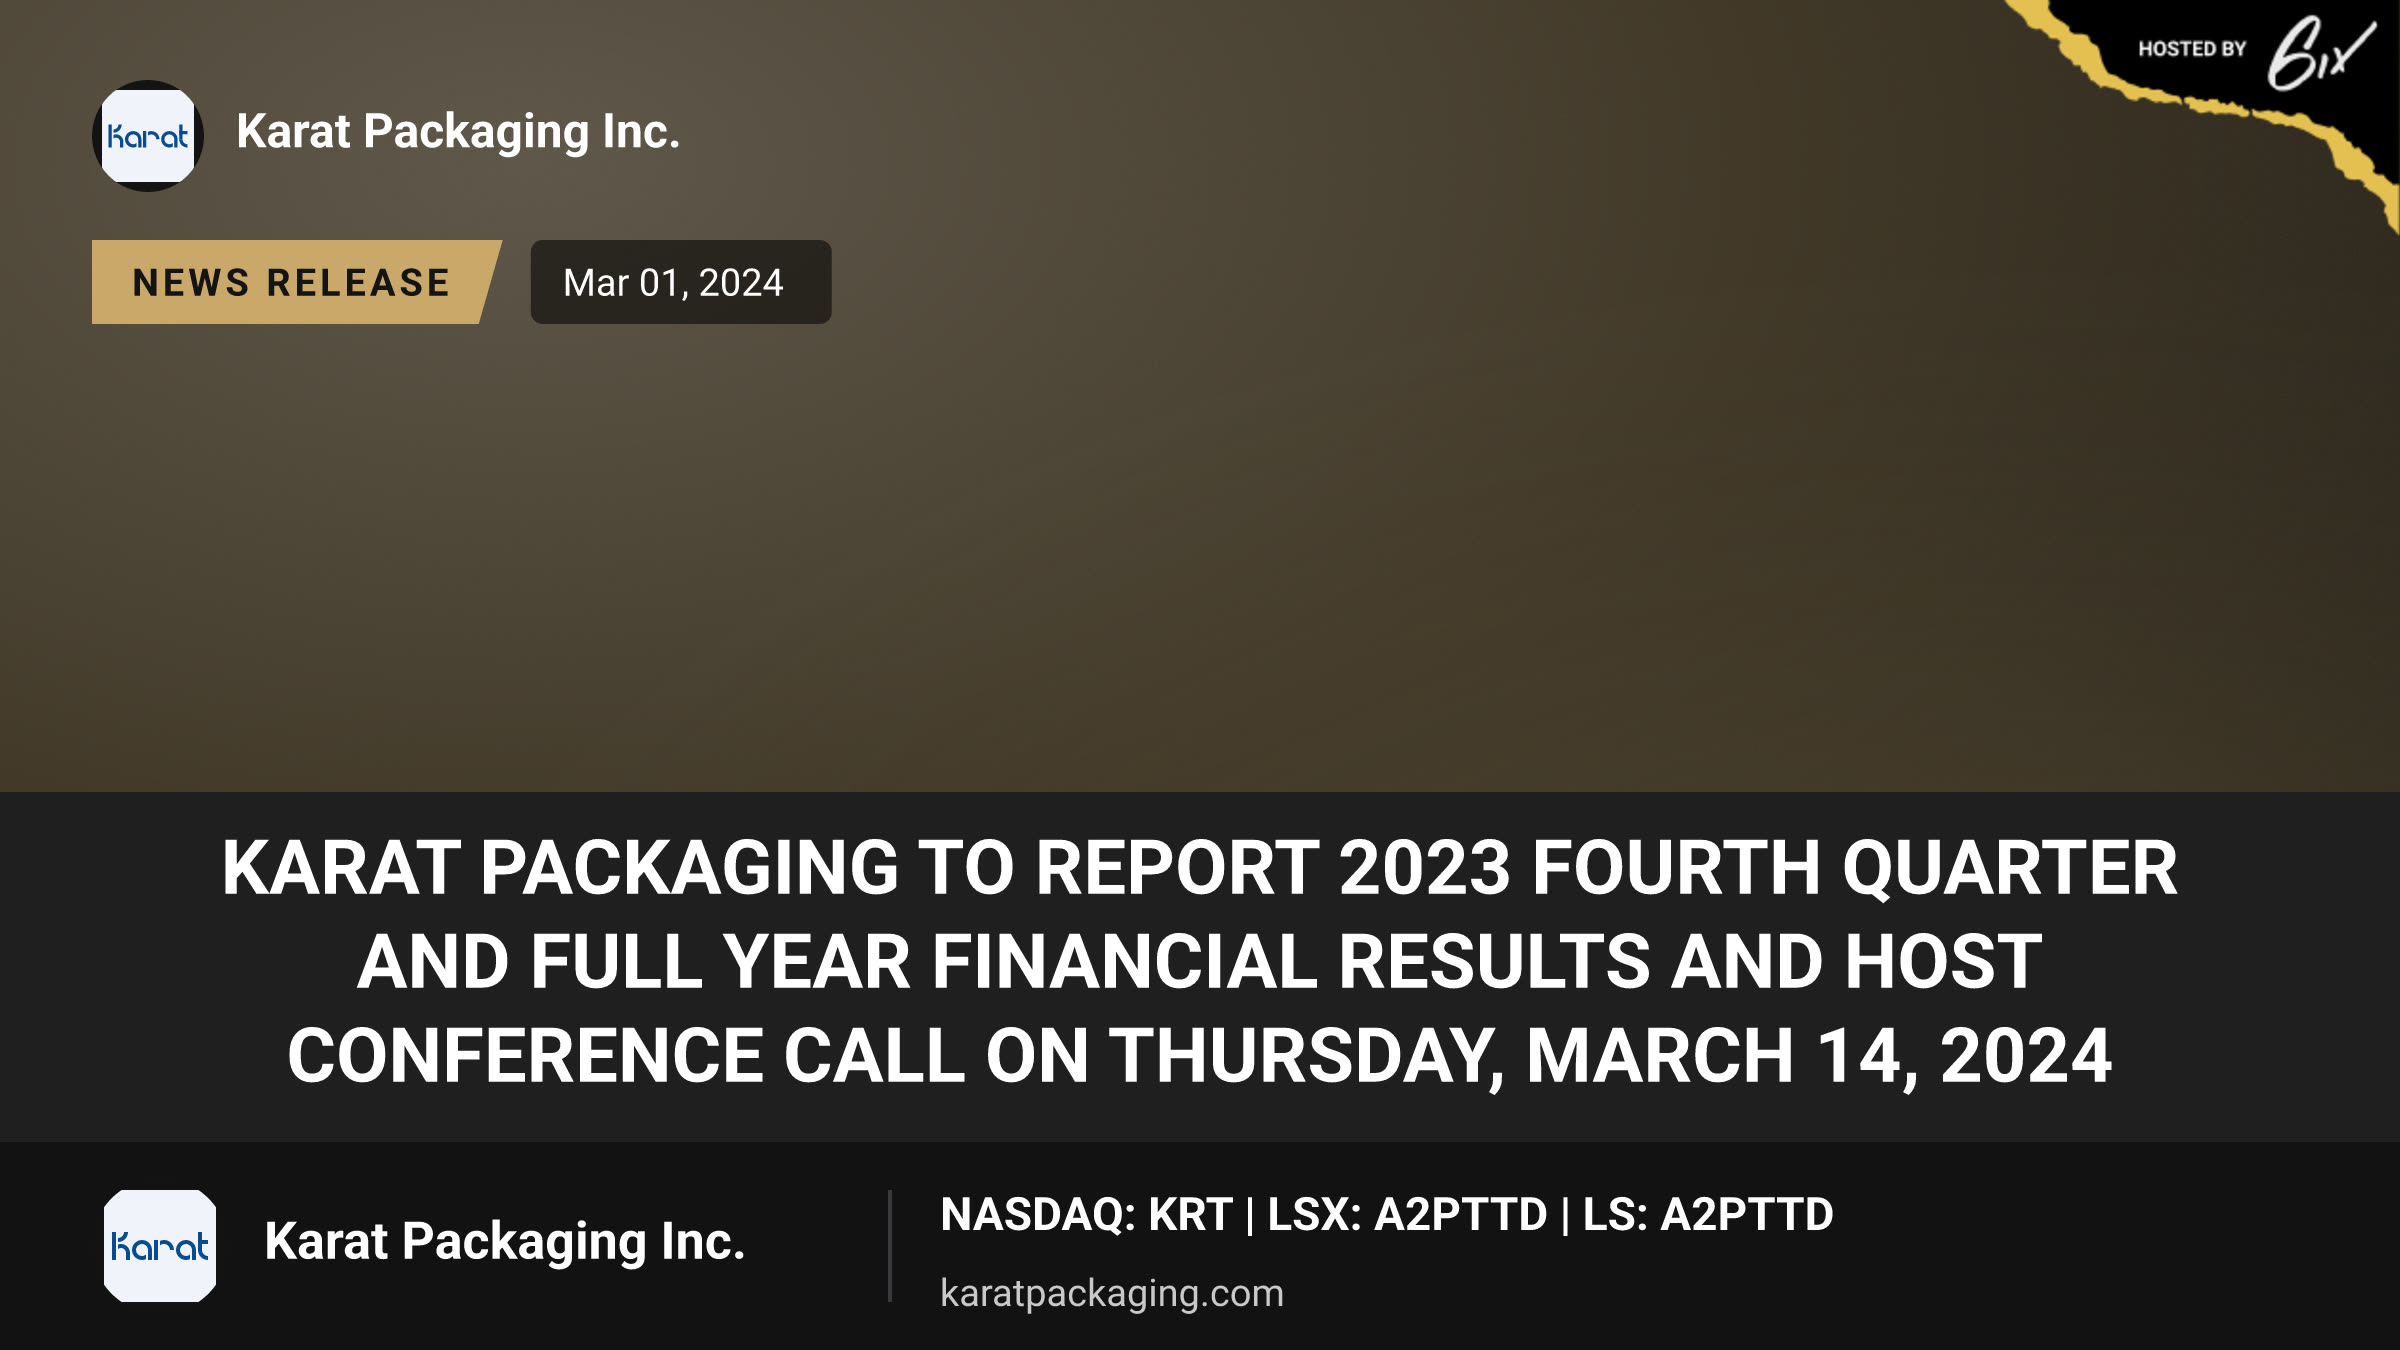Select the Mar 01, 2024 date chip
2400x1350 pixels.
coord(681,282)
